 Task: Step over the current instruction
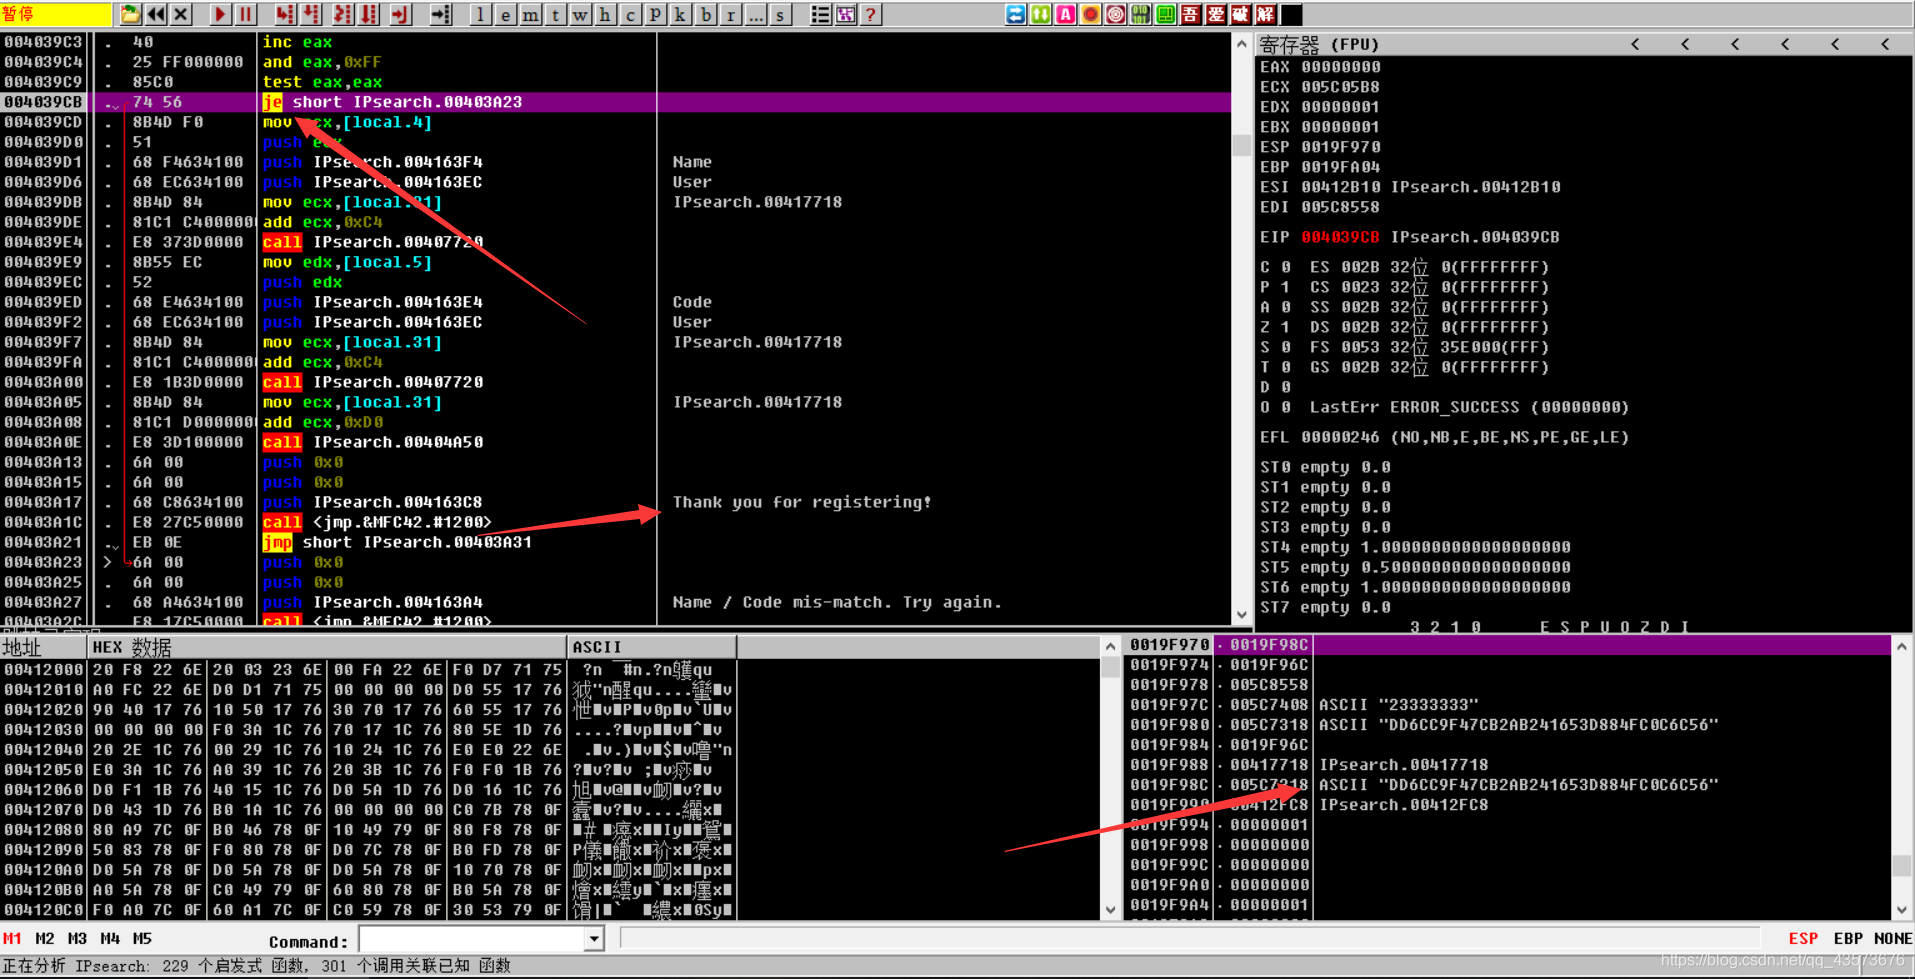pyautogui.click(x=311, y=14)
